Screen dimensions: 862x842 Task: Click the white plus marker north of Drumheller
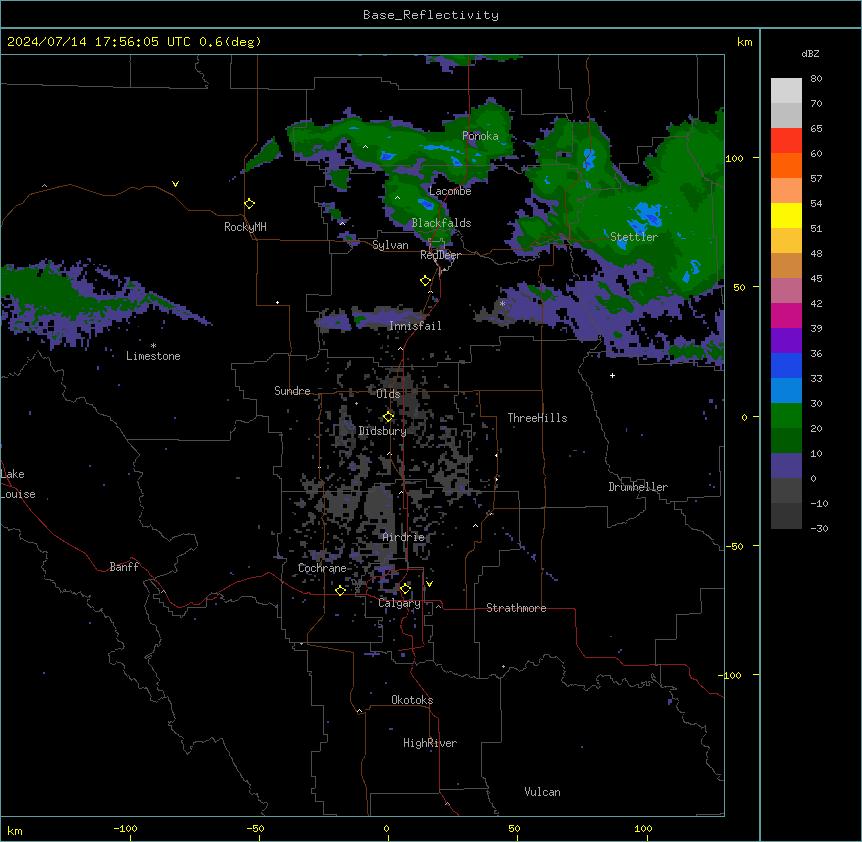point(612,375)
